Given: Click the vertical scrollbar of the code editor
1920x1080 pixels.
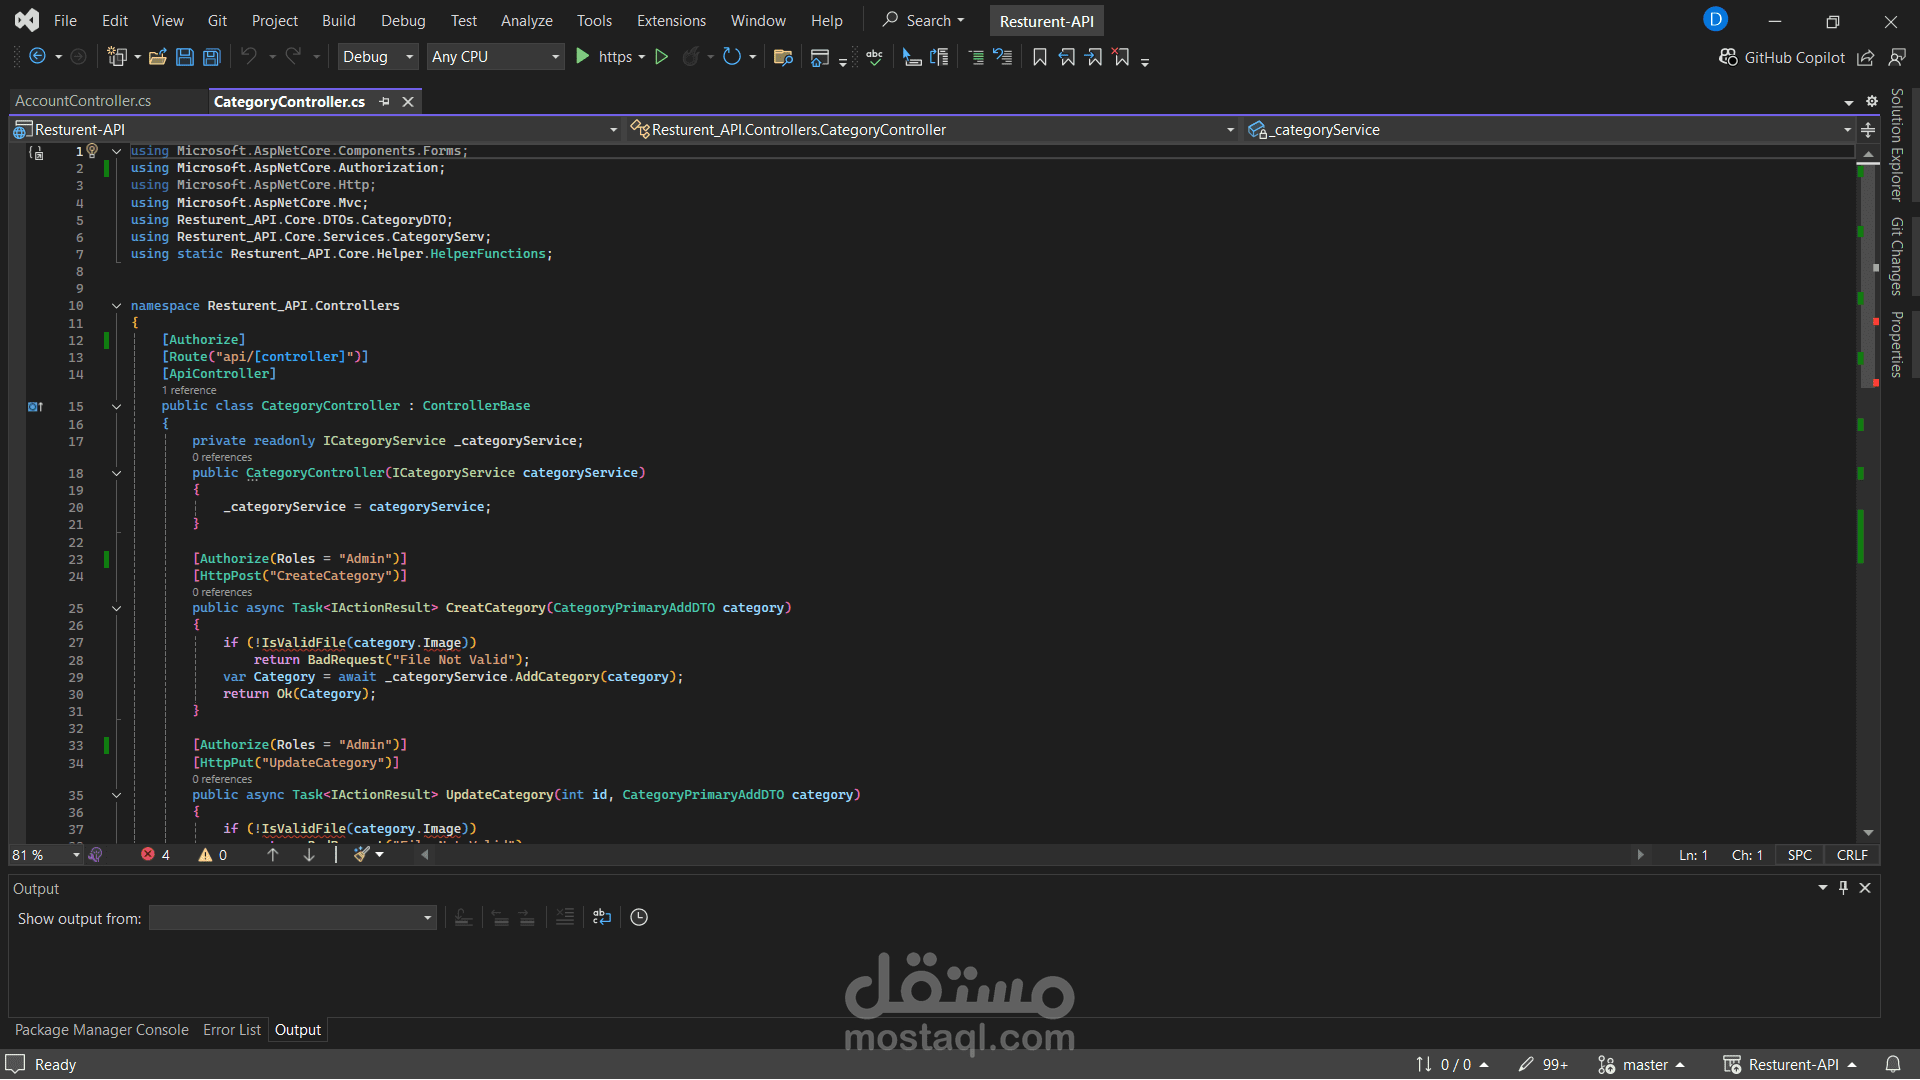Looking at the screenshot, I should [1868, 495].
